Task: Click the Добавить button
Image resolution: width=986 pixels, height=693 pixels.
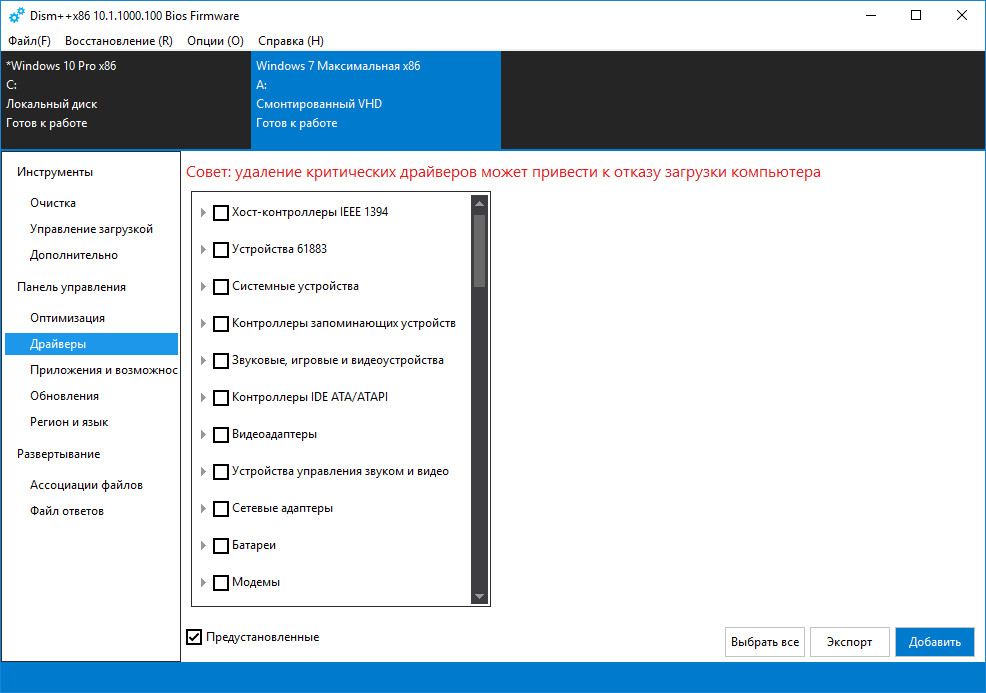Action: click(934, 642)
